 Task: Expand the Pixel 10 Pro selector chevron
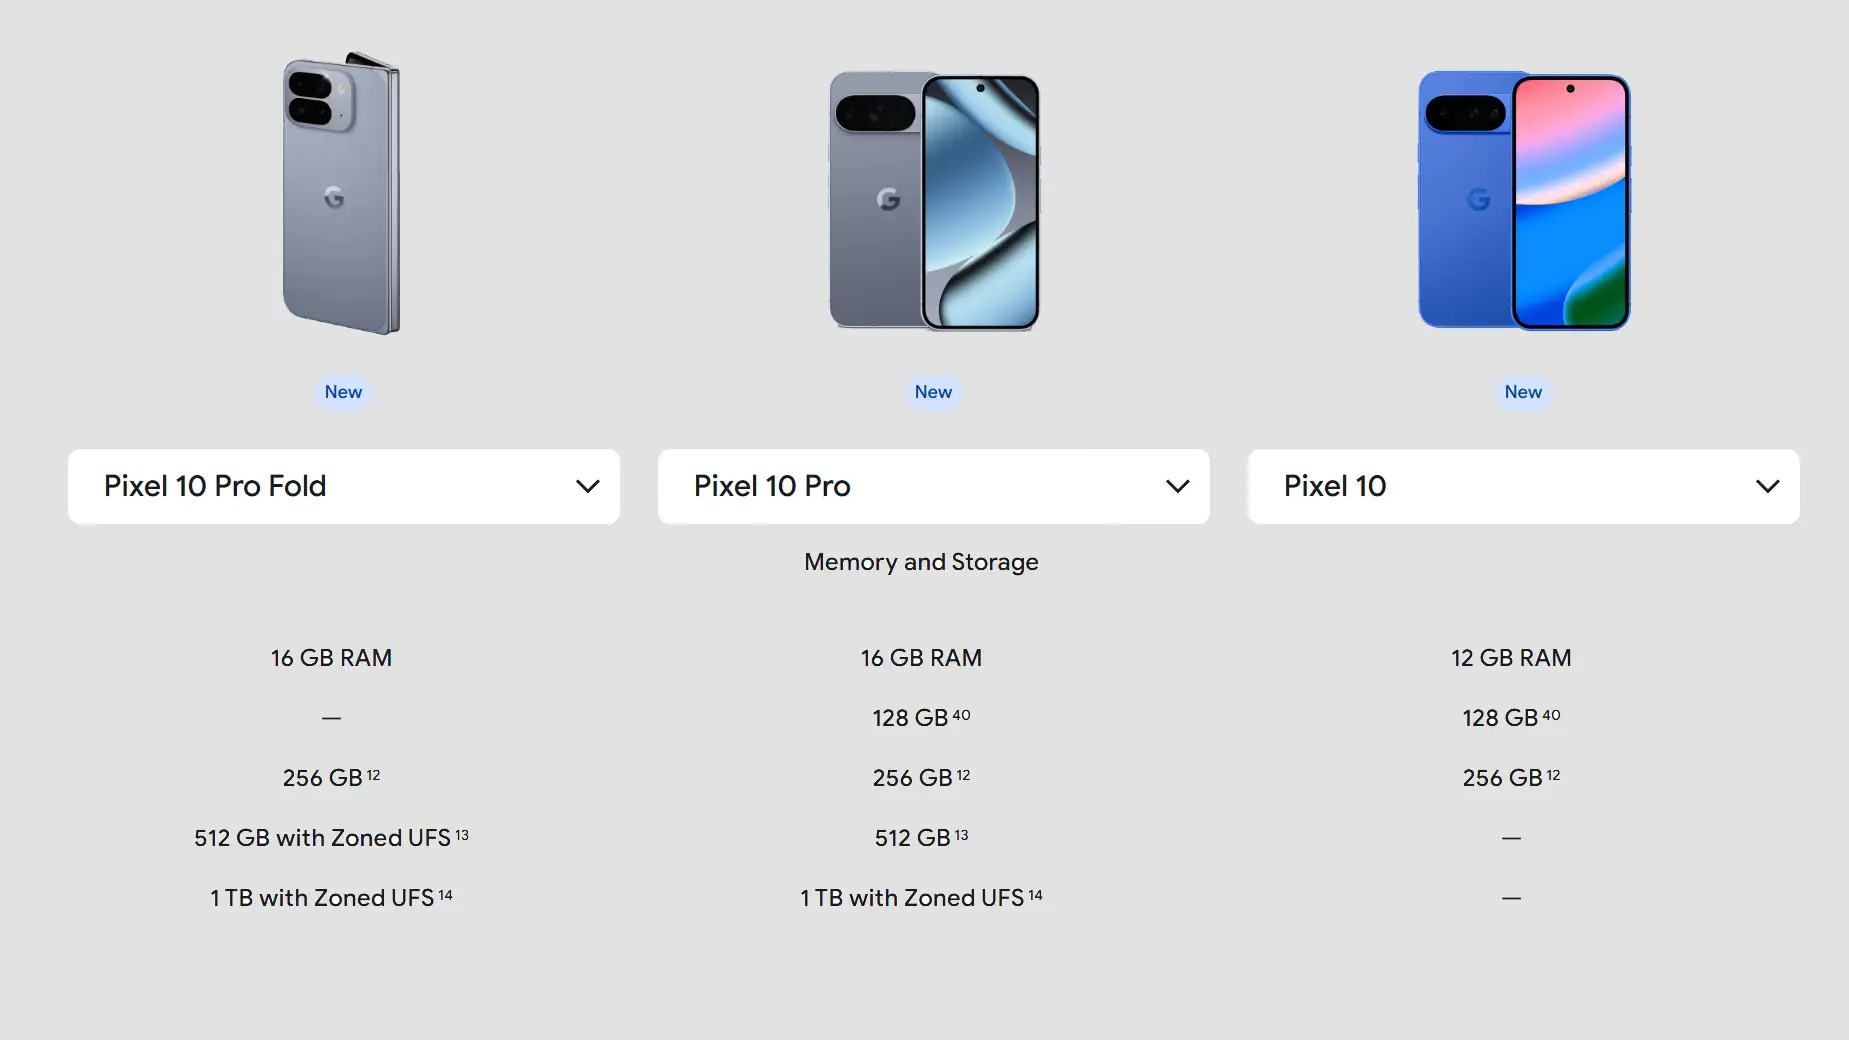(1177, 486)
